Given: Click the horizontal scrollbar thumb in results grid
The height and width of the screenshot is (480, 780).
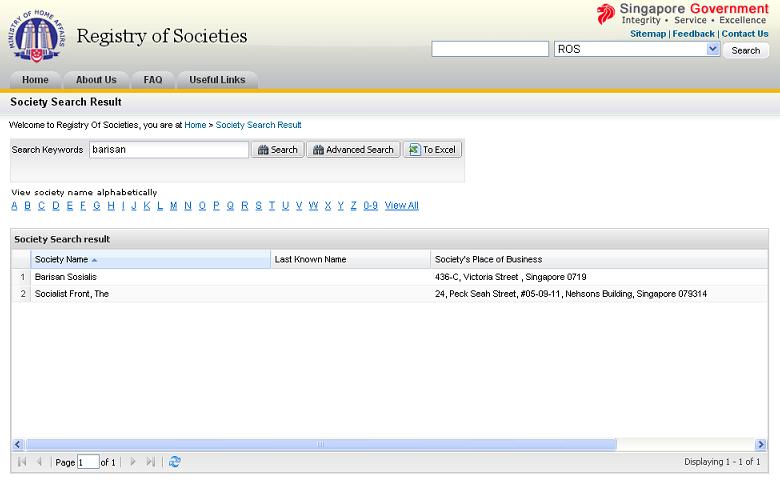Looking at the screenshot, I should click(321, 444).
